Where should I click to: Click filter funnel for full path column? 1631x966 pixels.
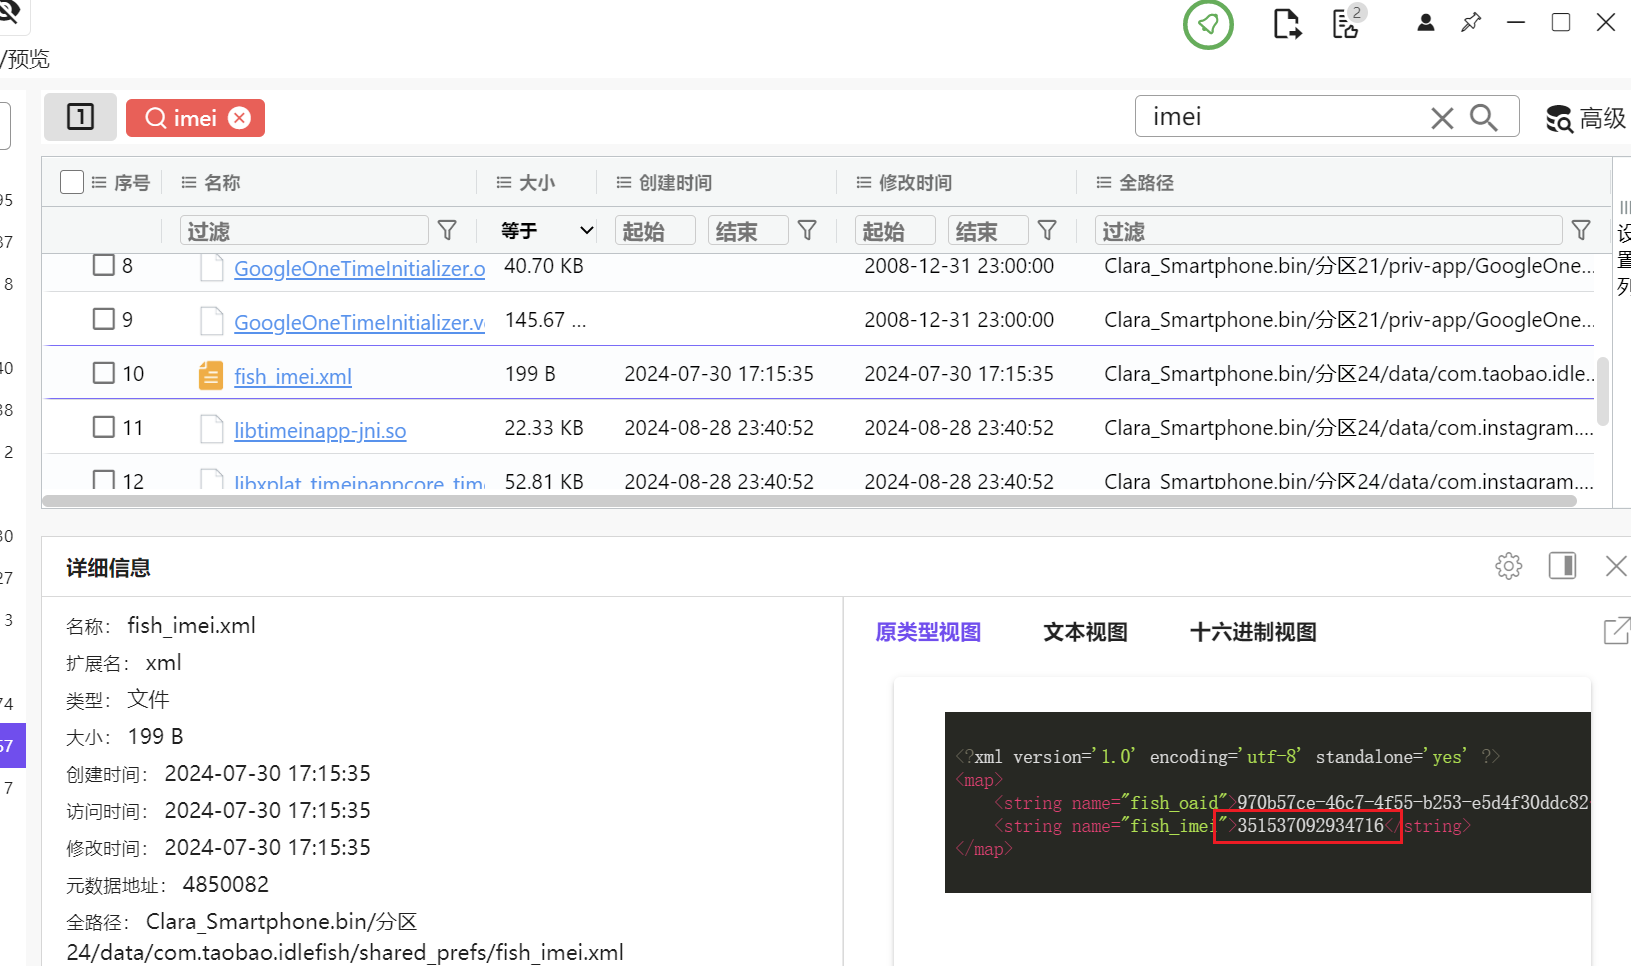1581,231
